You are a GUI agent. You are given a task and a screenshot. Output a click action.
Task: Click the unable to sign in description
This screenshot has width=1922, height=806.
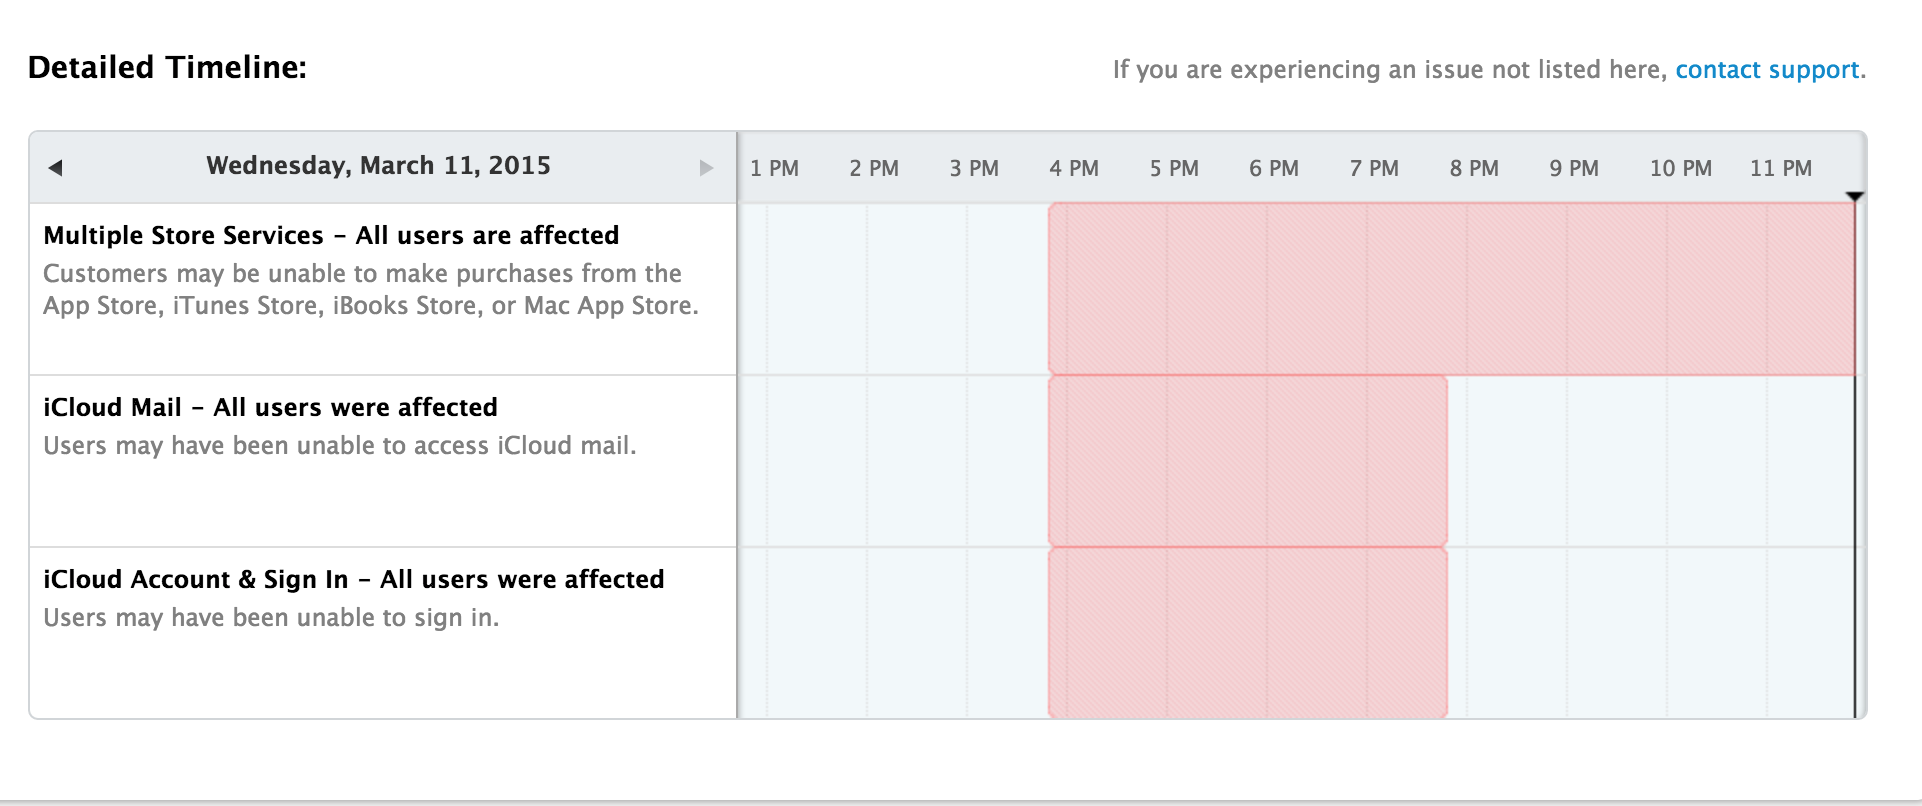coord(271,617)
